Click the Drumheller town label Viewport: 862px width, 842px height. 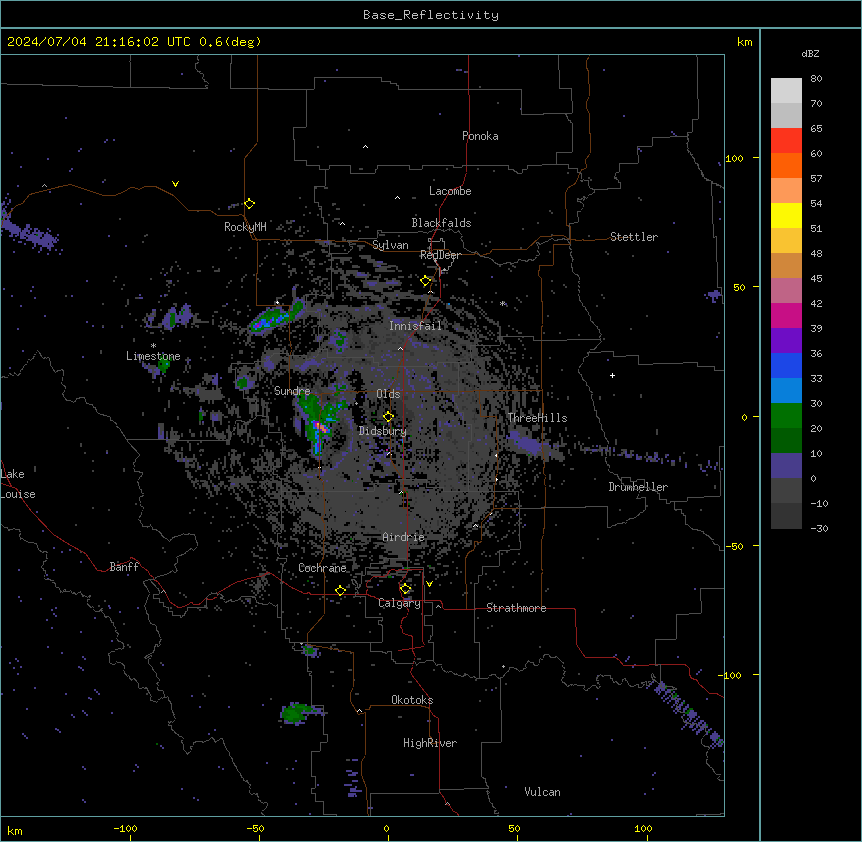click(x=638, y=487)
